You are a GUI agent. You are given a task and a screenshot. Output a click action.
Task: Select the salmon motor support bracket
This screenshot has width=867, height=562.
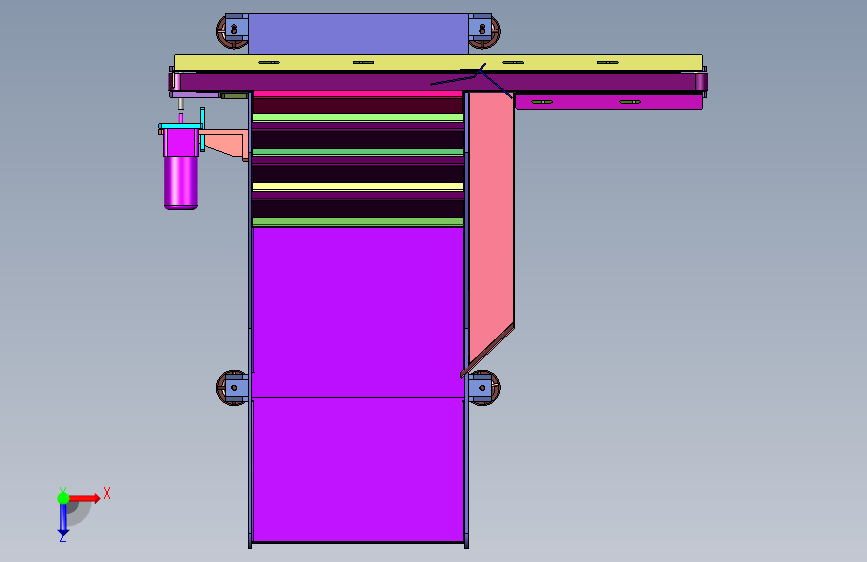tap(226, 143)
